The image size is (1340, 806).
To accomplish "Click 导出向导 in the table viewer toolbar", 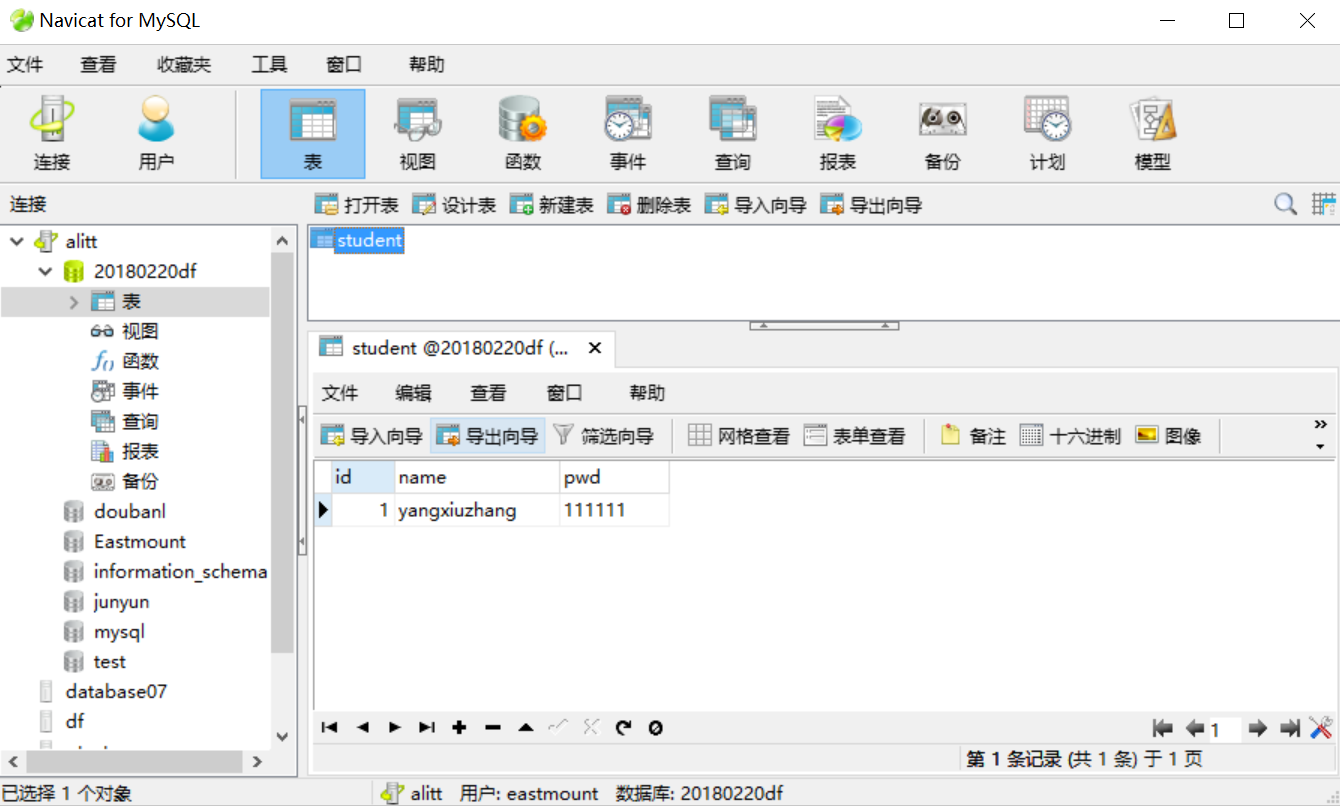I will tap(488, 436).
